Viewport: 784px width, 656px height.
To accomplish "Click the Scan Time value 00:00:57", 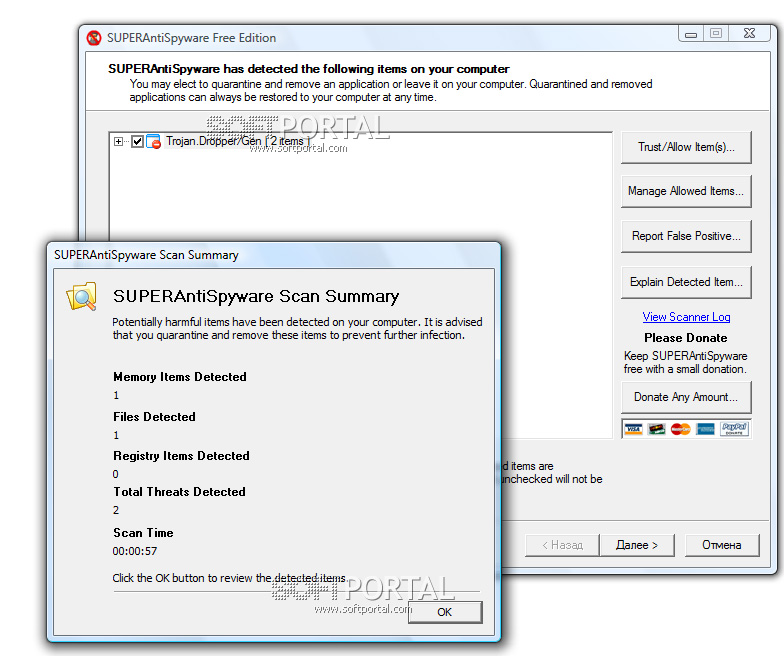I will 134,551.
